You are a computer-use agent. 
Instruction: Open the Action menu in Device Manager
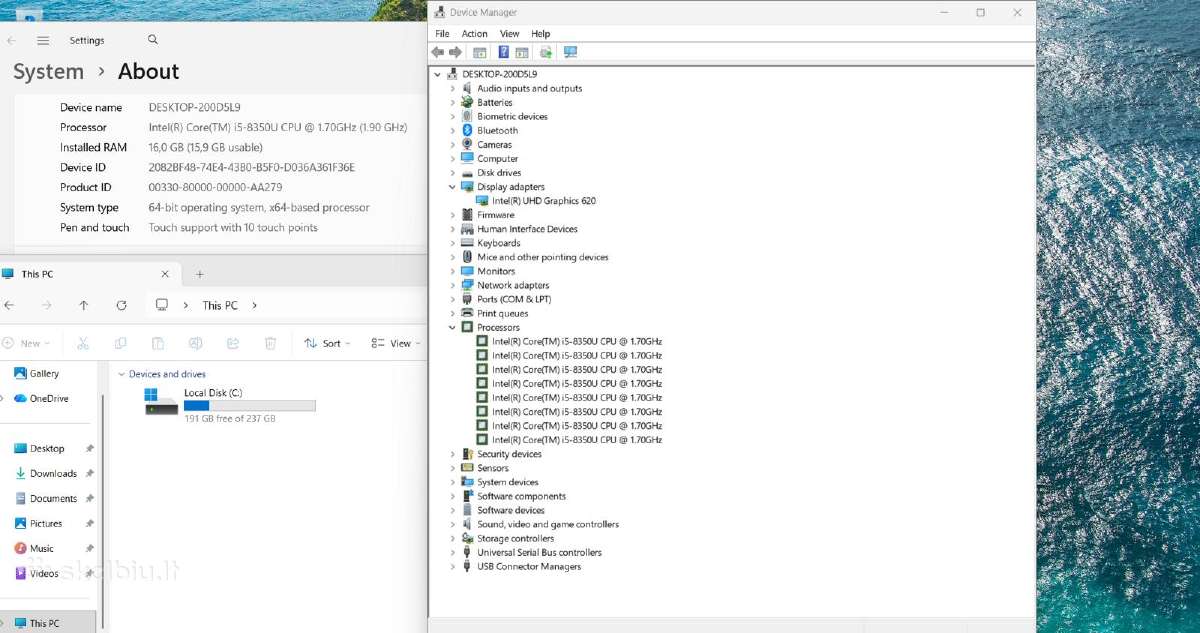click(474, 34)
